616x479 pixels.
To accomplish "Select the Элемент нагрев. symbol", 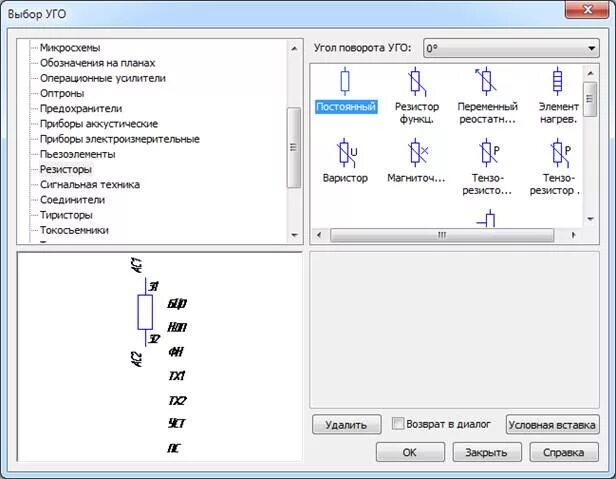I will pos(558,95).
